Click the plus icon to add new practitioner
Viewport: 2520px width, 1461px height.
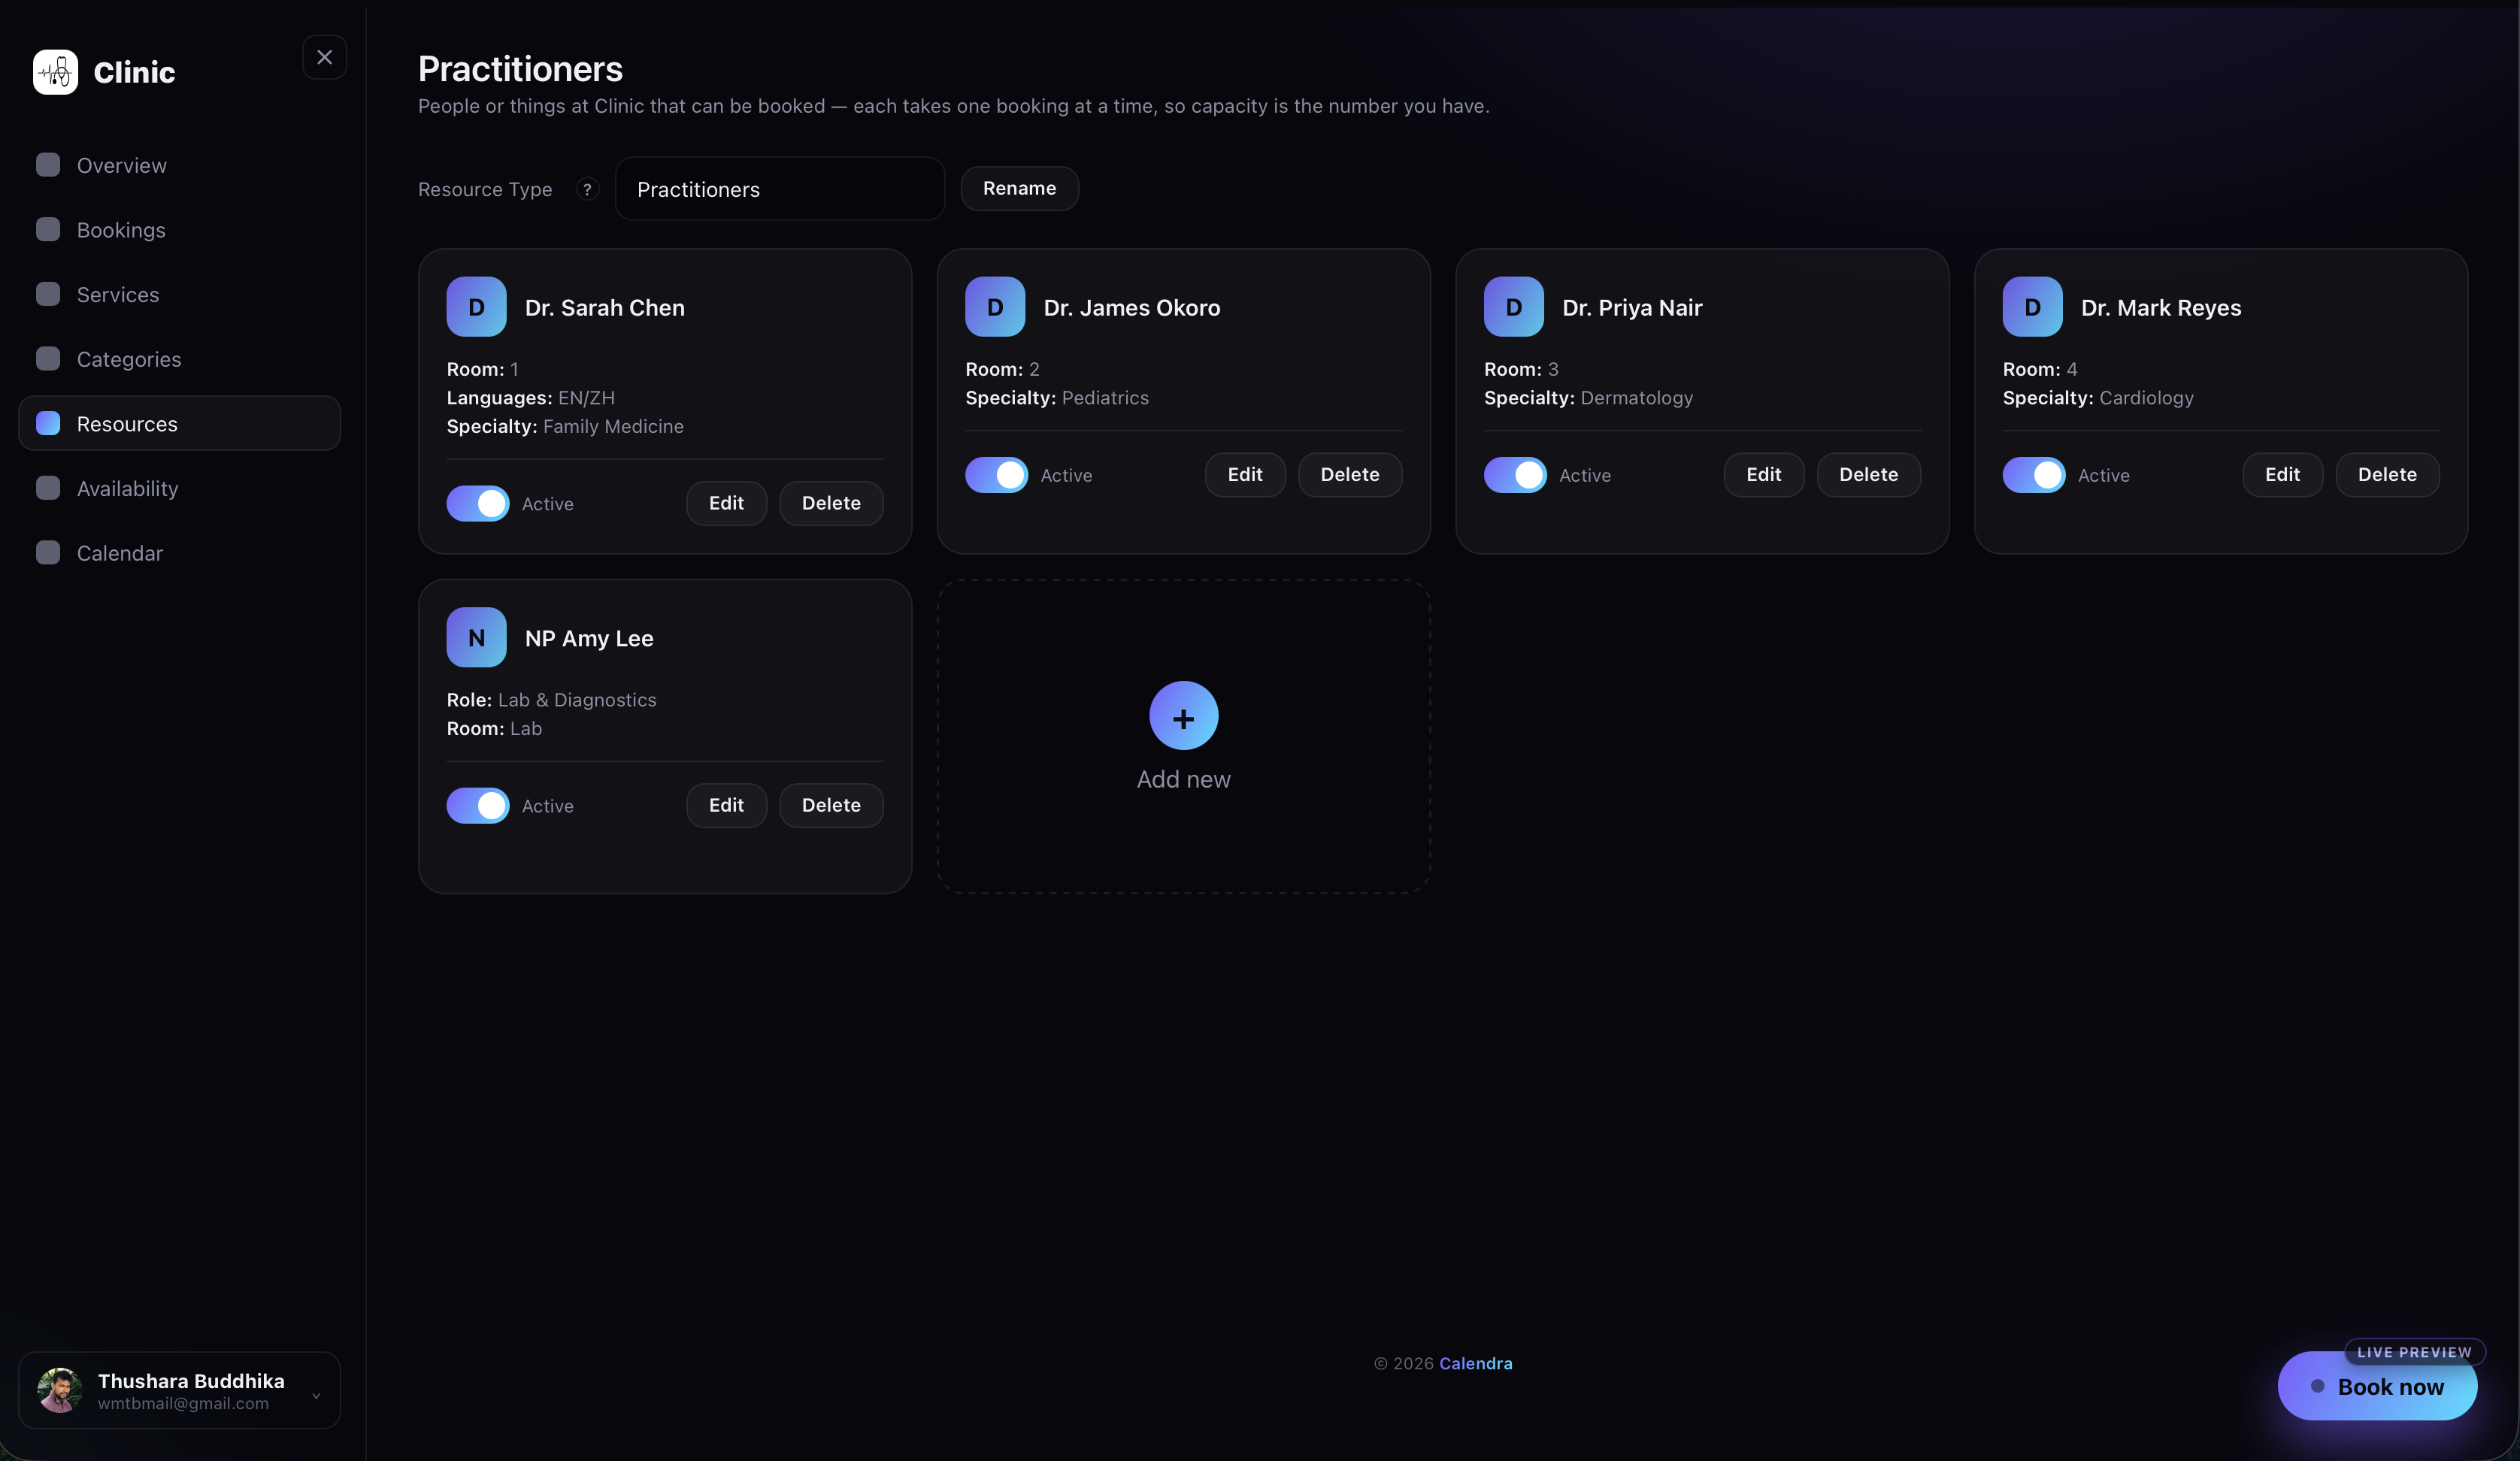click(x=1183, y=716)
